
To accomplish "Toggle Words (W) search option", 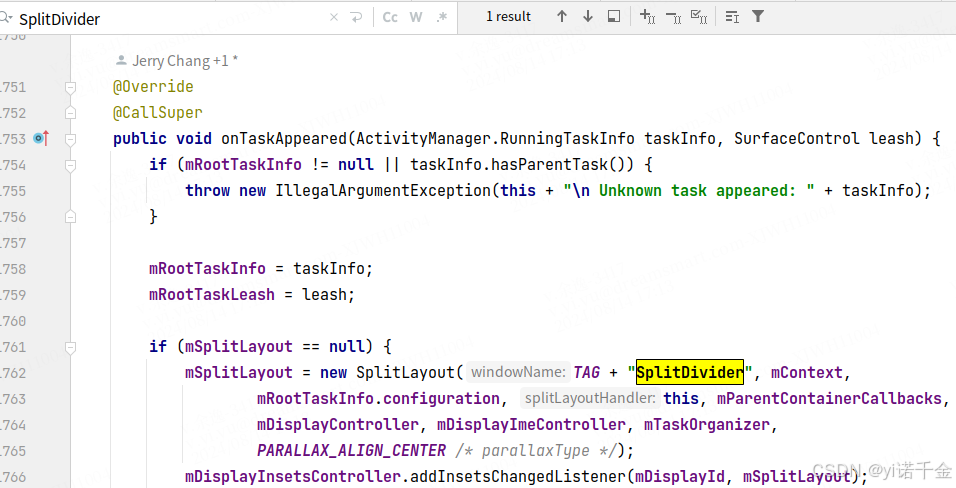I will click(x=416, y=17).
